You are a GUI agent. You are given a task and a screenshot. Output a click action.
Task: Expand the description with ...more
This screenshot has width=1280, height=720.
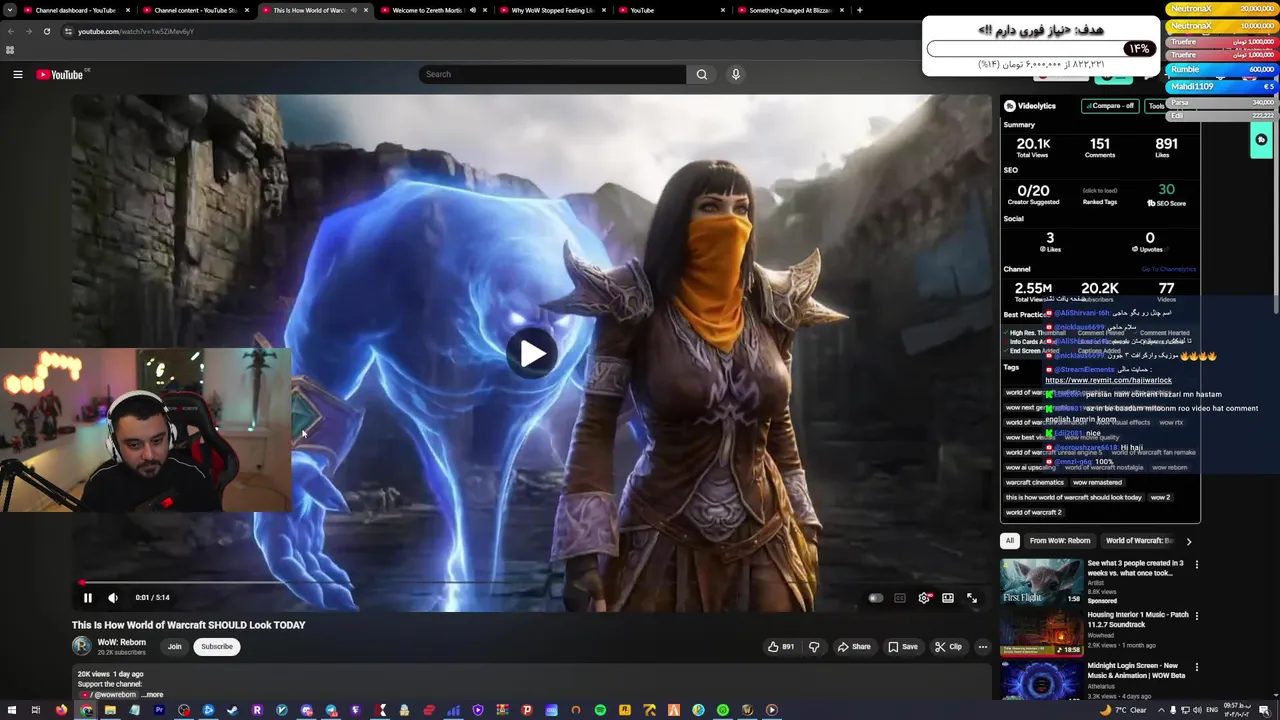pos(152,694)
